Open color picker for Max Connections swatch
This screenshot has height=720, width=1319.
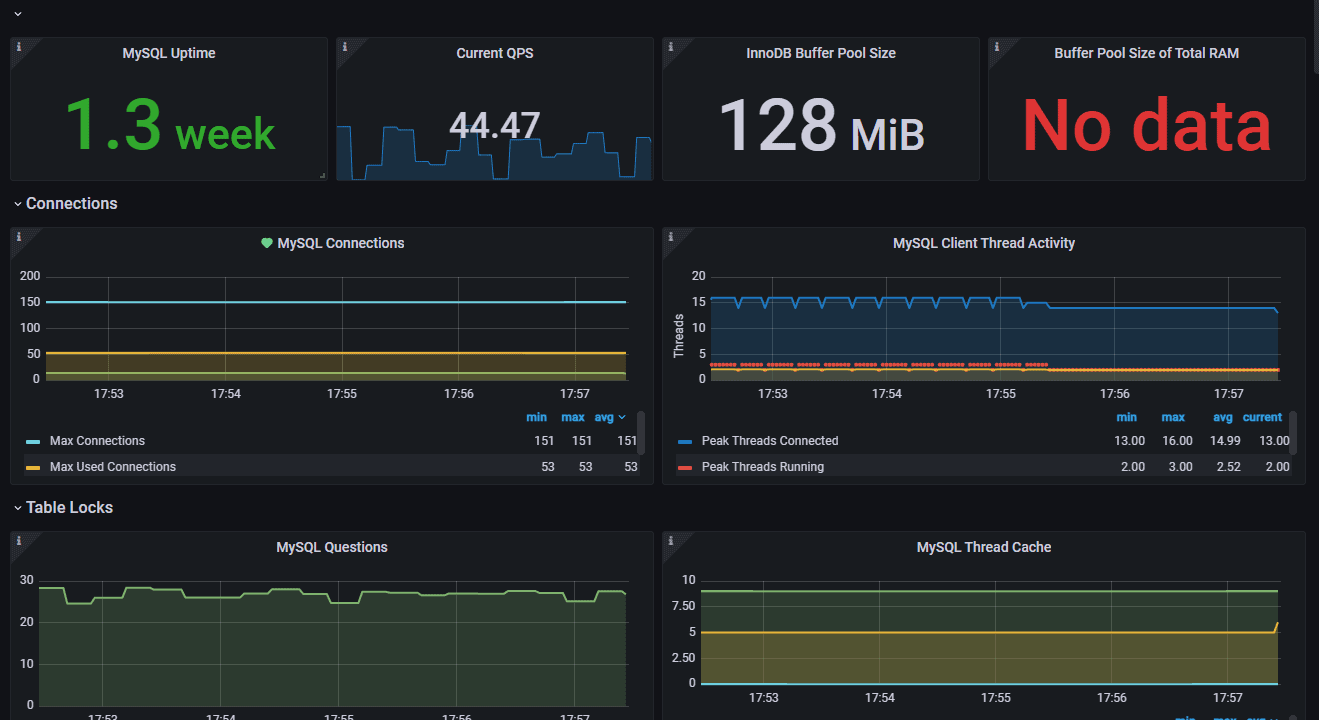pos(33,441)
